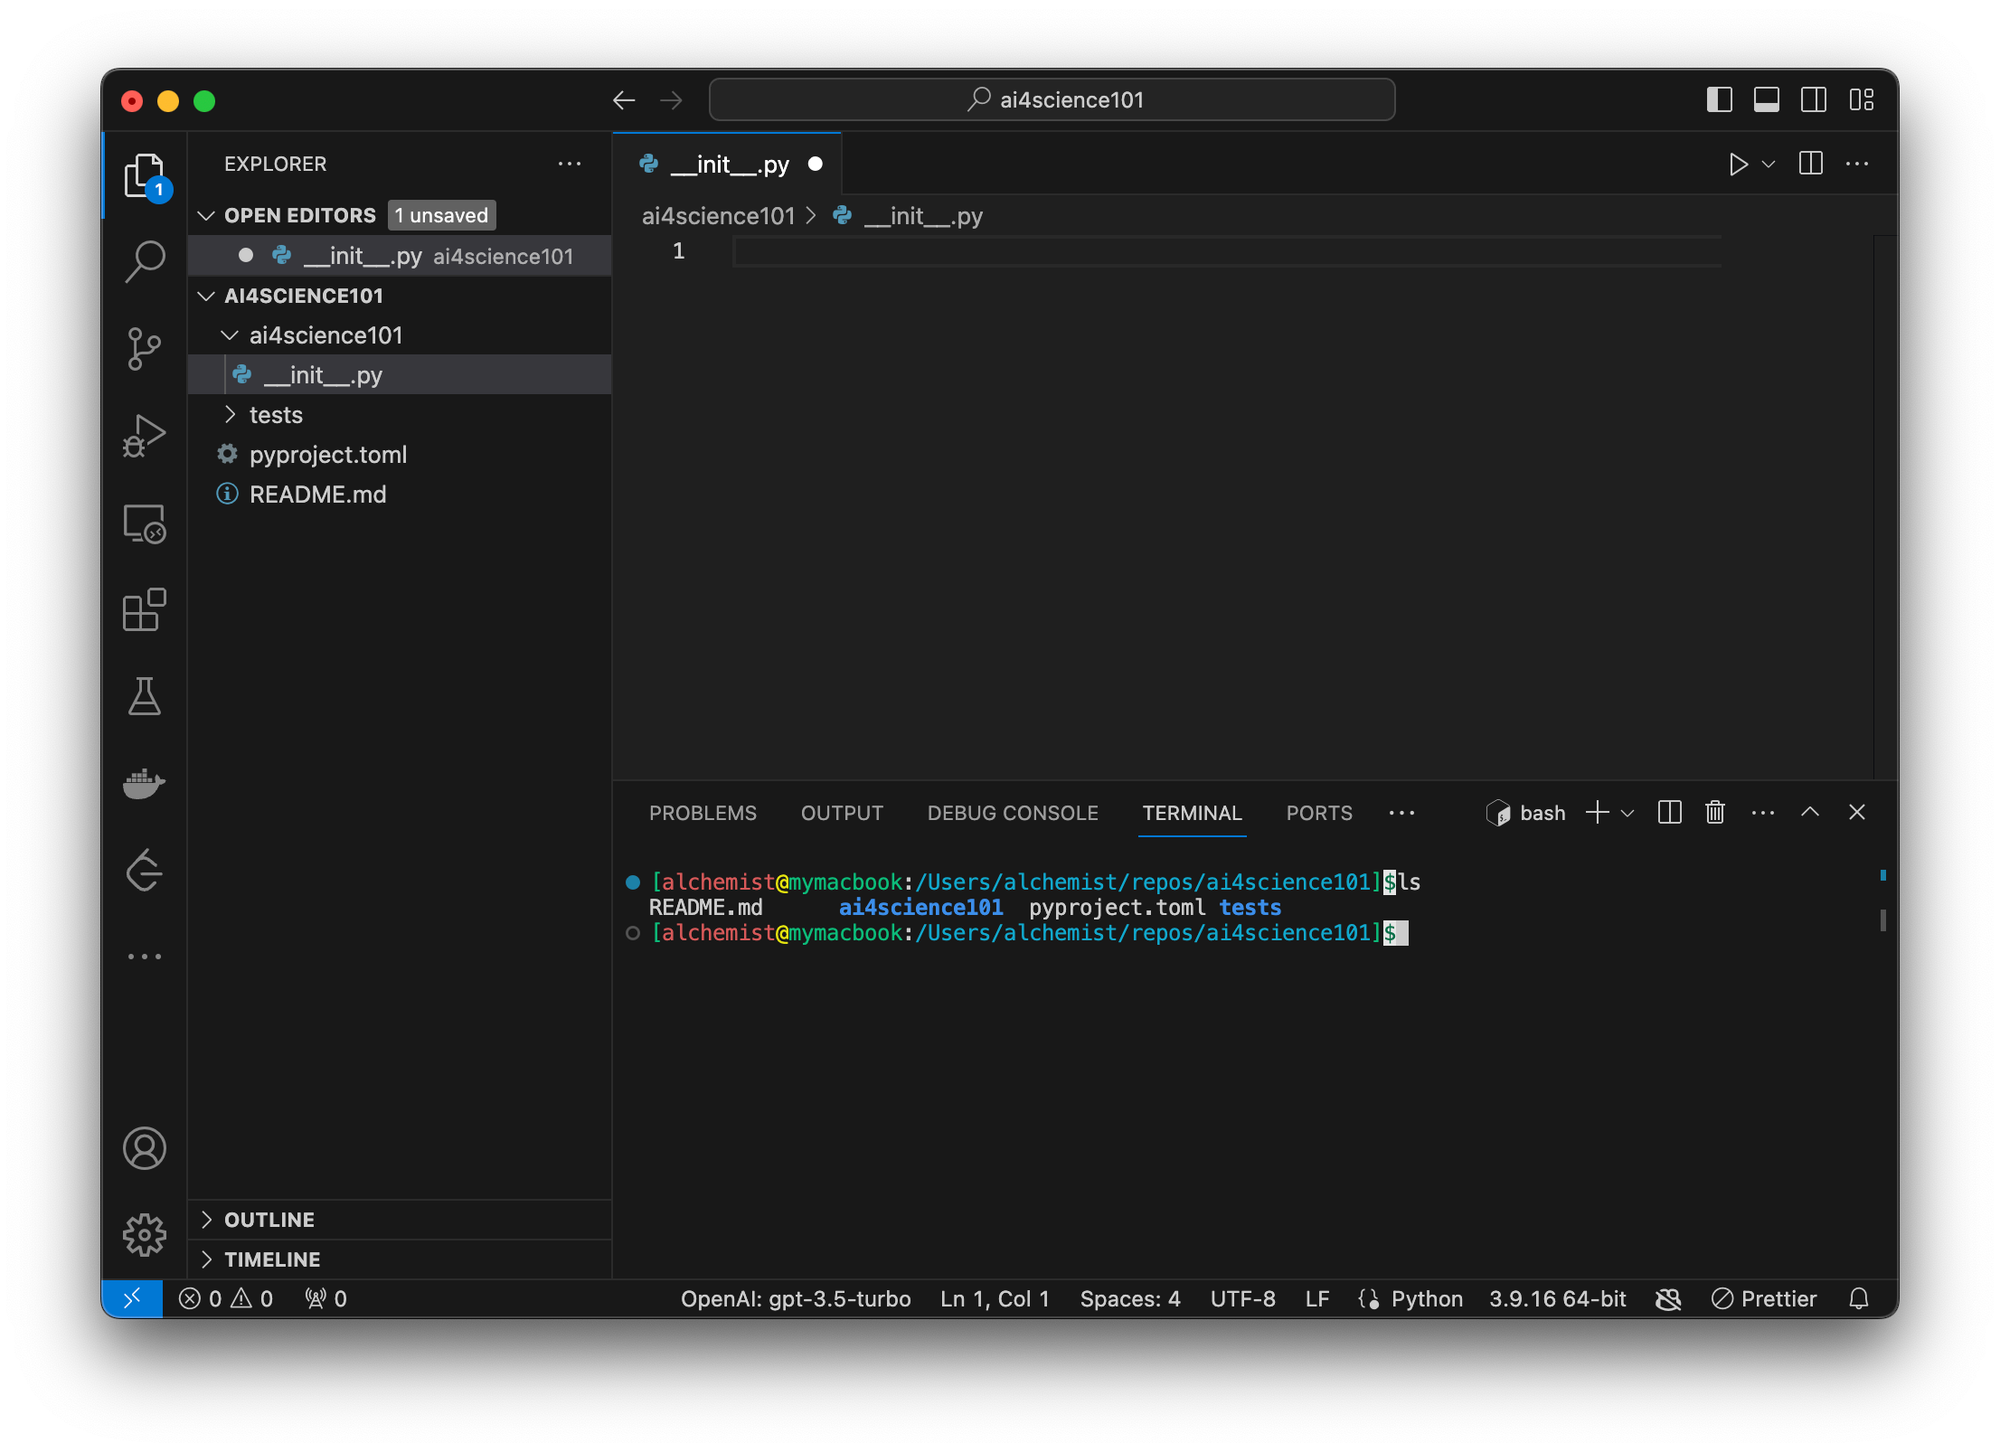Open the Search view in the activity bar
The width and height of the screenshot is (2000, 1452).
click(145, 261)
